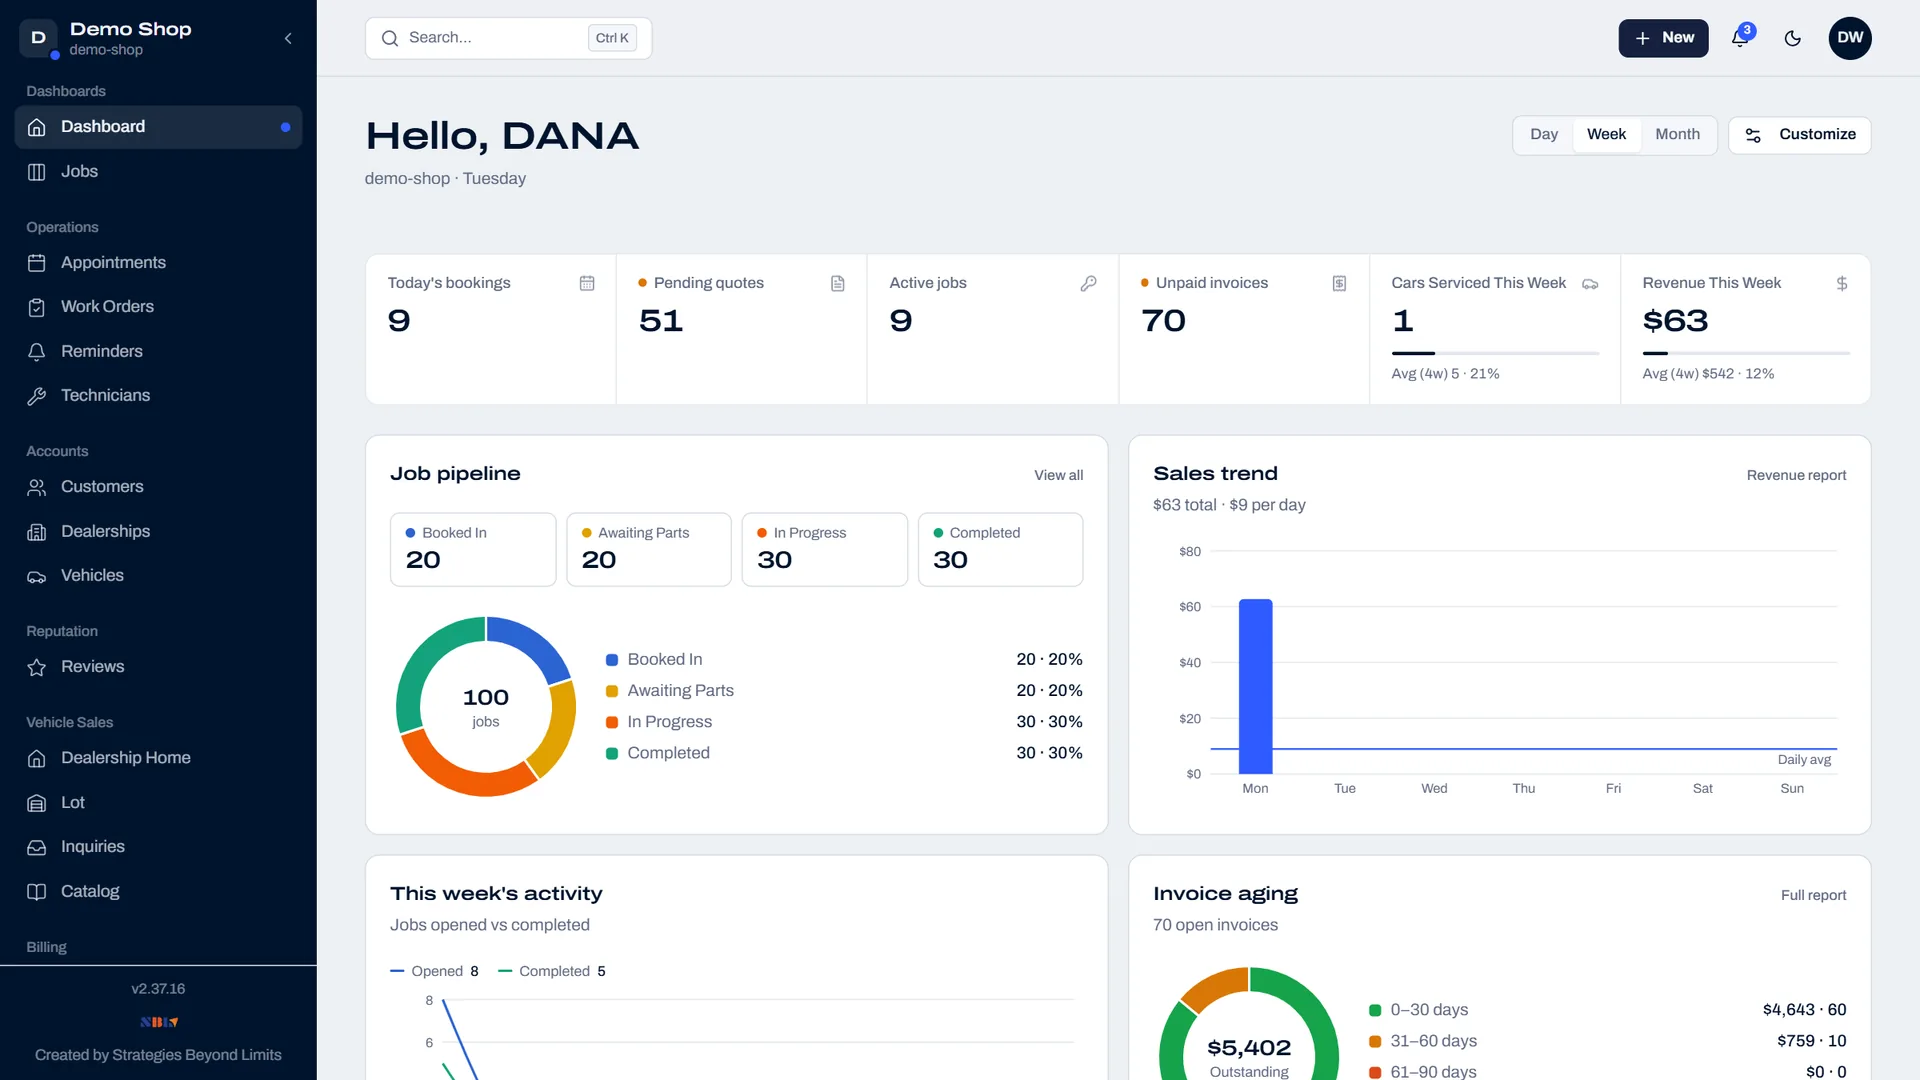Open Invoice aging Full report
Image resolution: width=1920 pixels, height=1080 pixels.
[x=1813, y=895]
